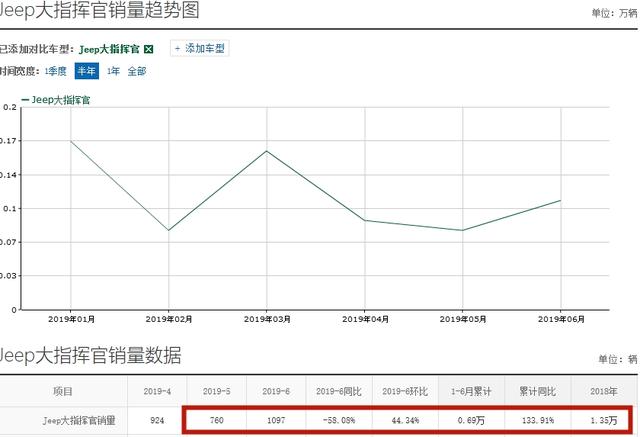Click the Jeep大指挥官销量趋势图 heading
The width and height of the screenshot is (640, 437).
(x=99, y=10)
